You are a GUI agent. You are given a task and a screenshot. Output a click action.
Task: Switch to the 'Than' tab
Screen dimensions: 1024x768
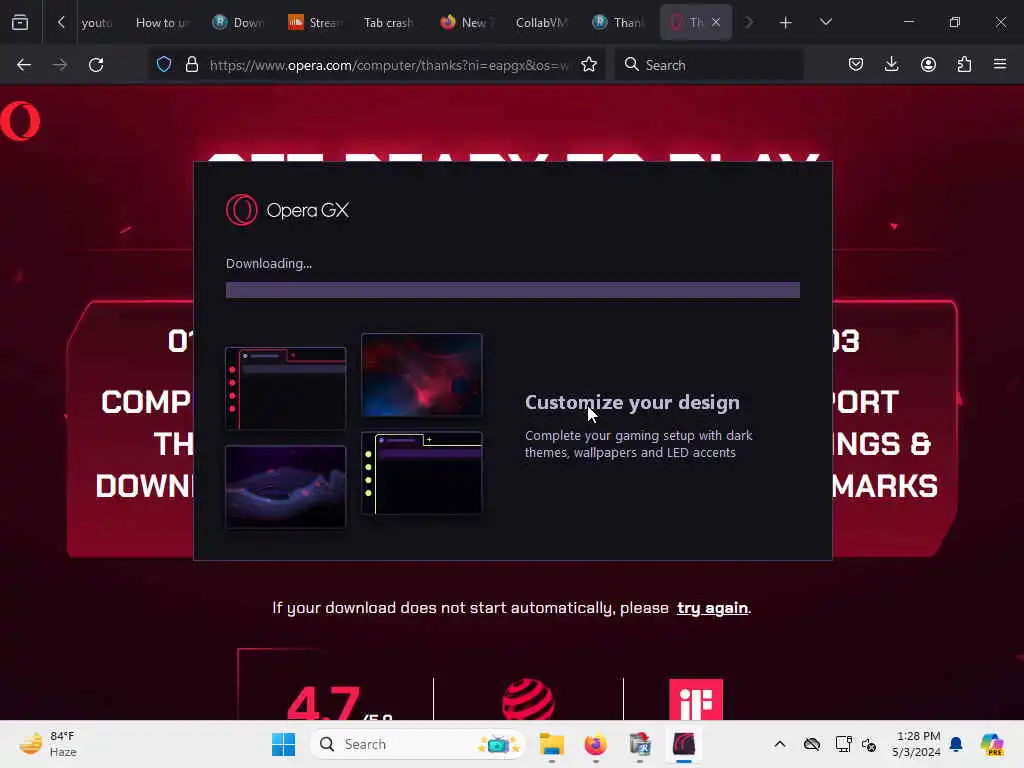(618, 23)
